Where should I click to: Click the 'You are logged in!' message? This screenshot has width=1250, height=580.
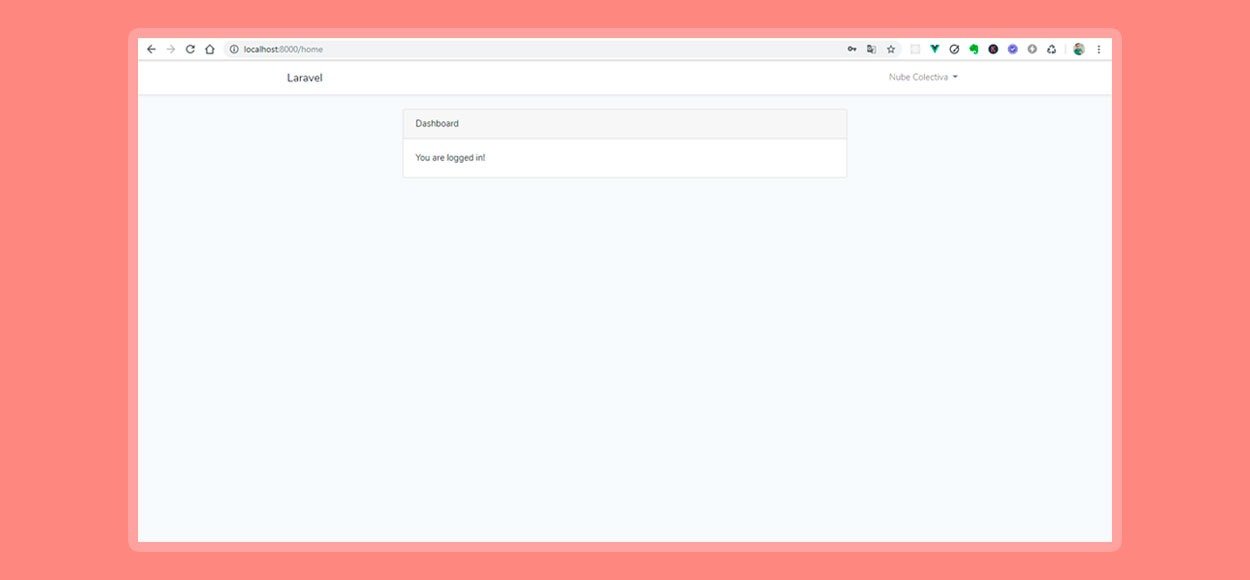tap(450, 158)
